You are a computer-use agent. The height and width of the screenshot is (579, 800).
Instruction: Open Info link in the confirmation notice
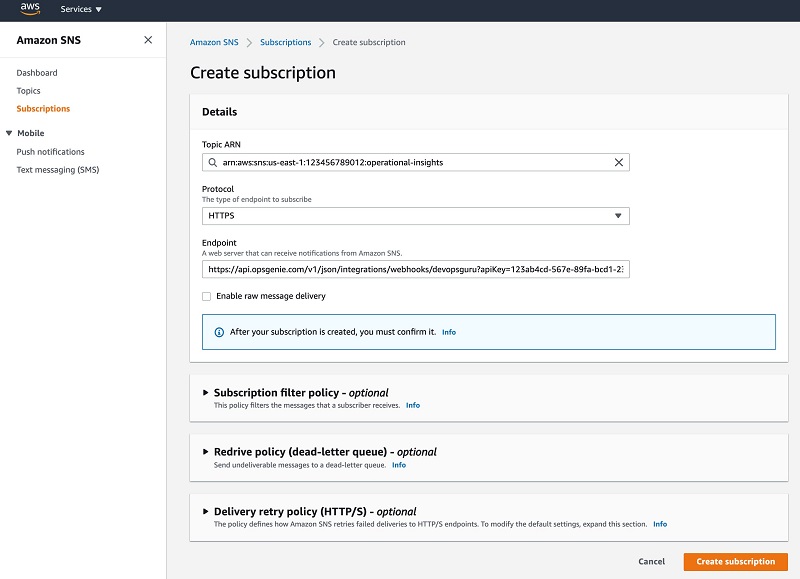tap(448, 333)
